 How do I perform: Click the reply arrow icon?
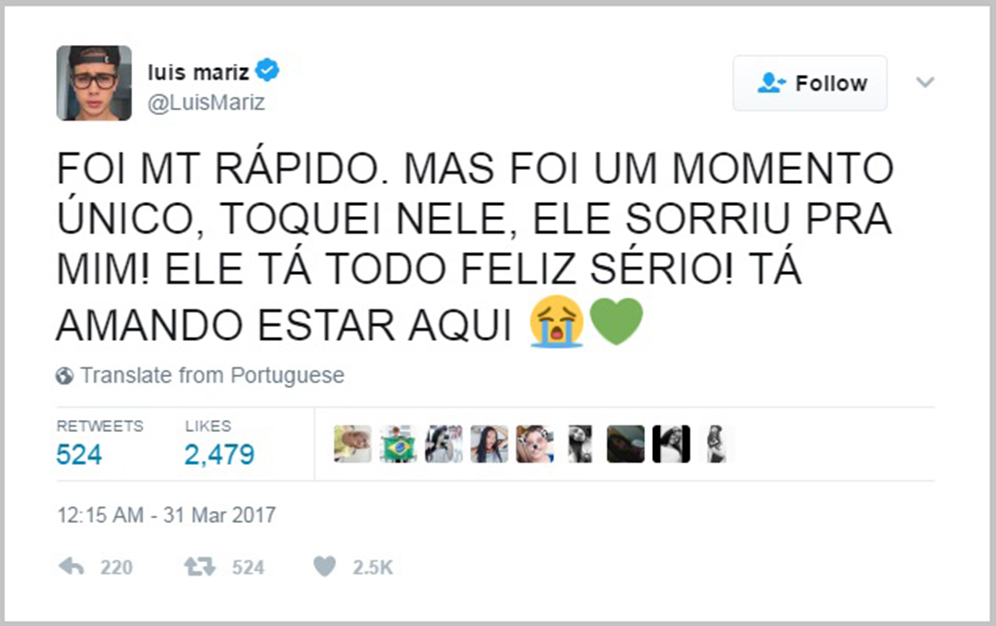point(71,567)
